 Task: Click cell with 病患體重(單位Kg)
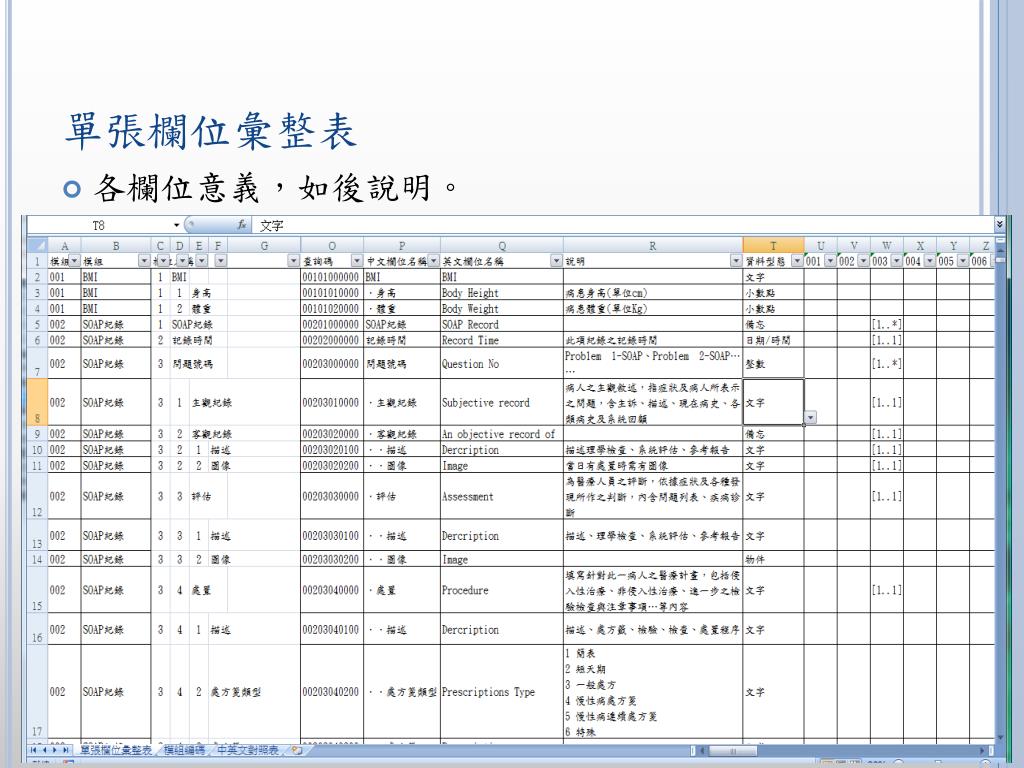click(x=652, y=308)
